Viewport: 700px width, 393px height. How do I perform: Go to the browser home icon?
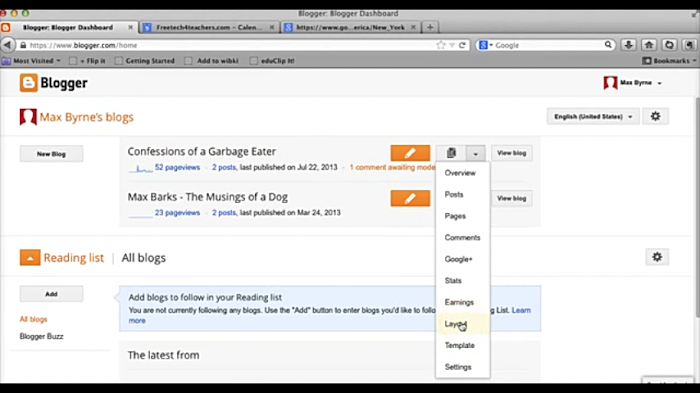click(649, 45)
